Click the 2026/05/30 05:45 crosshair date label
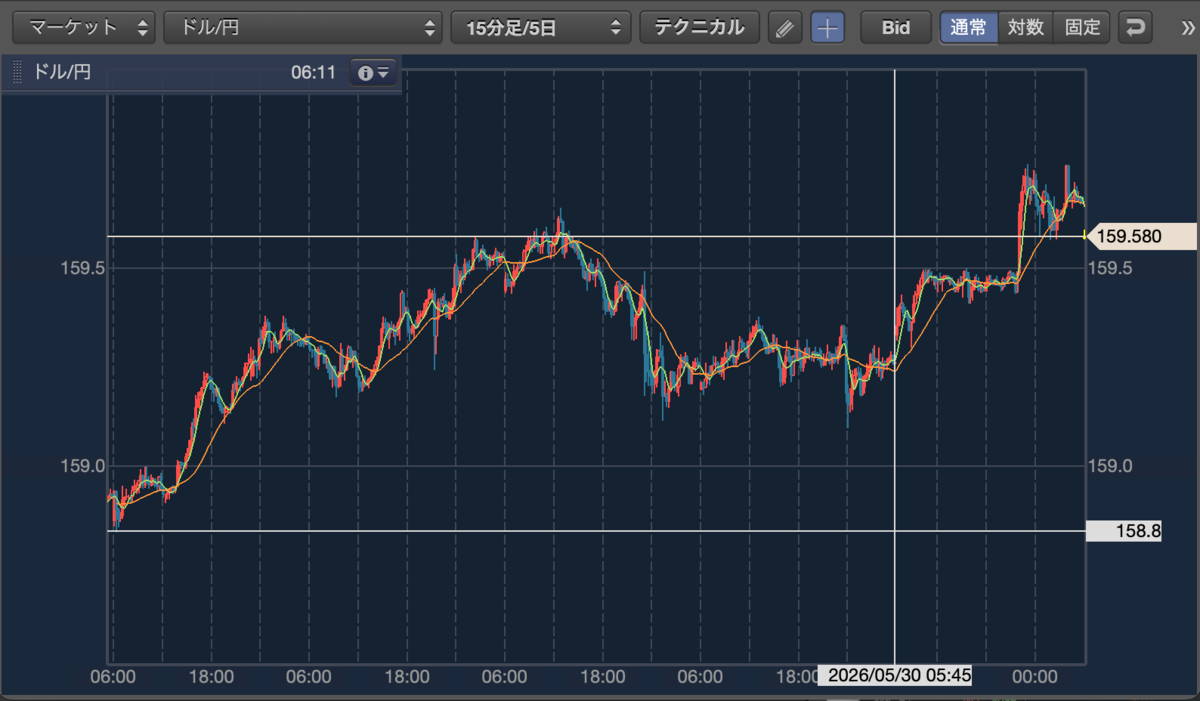The image size is (1200, 701). click(x=895, y=676)
